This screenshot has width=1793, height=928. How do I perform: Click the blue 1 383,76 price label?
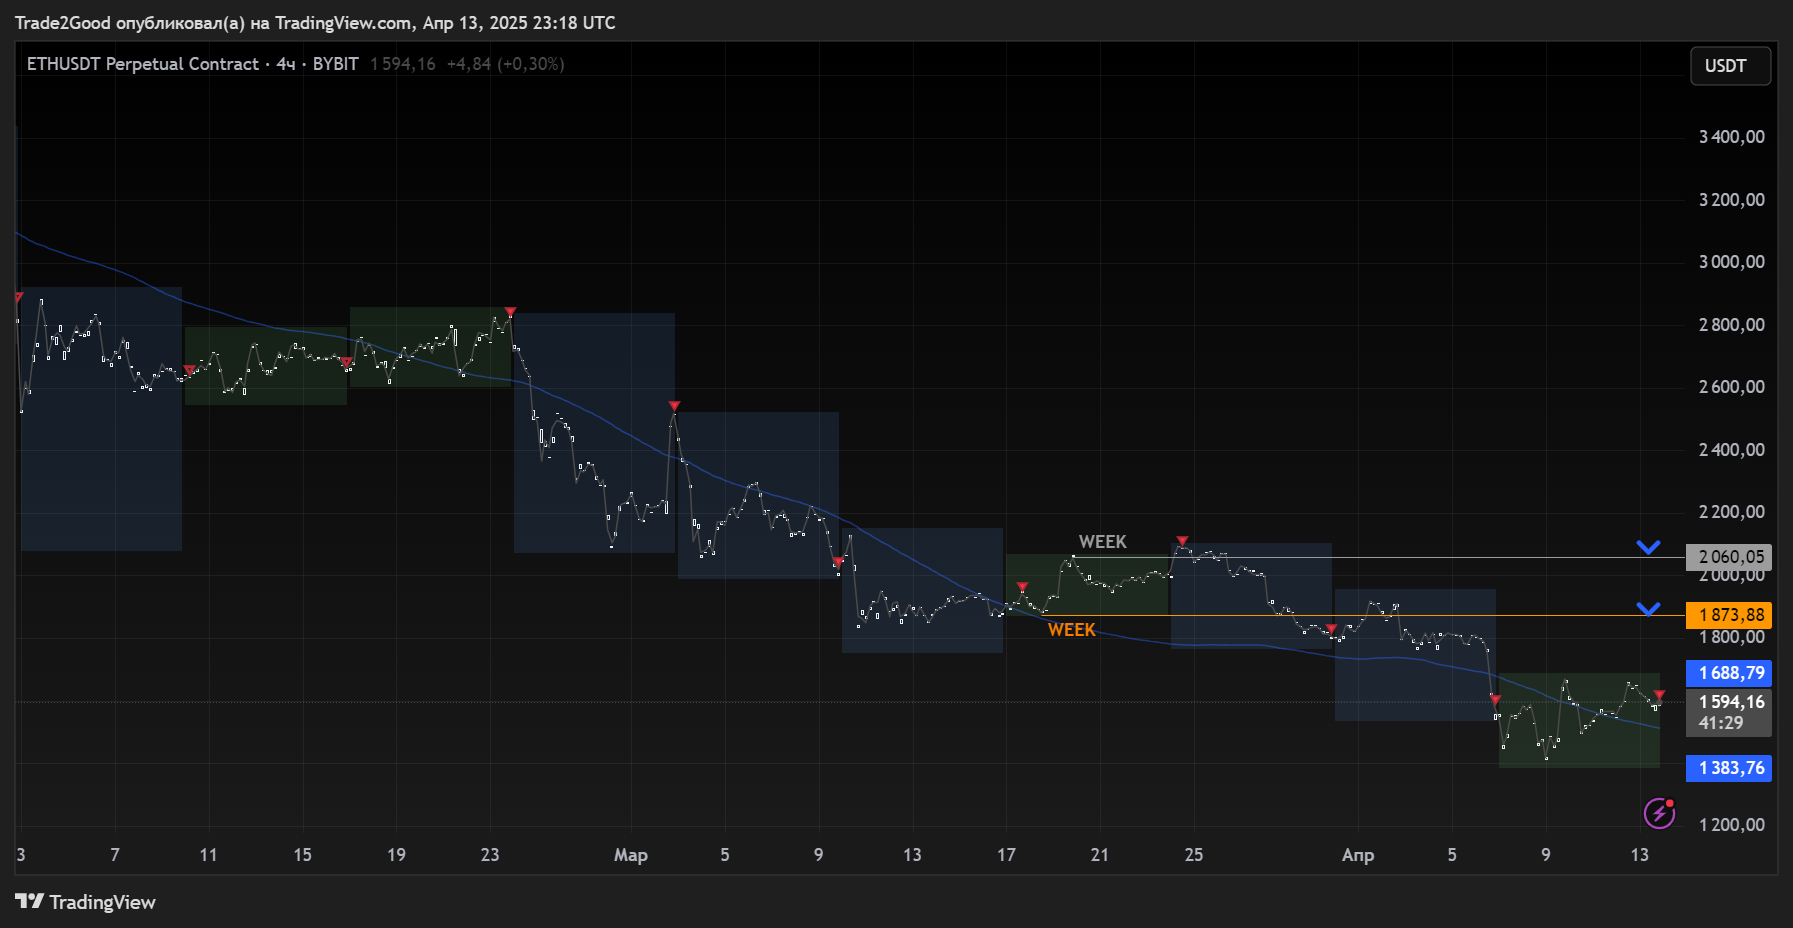pyautogui.click(x=1729, y=768)
